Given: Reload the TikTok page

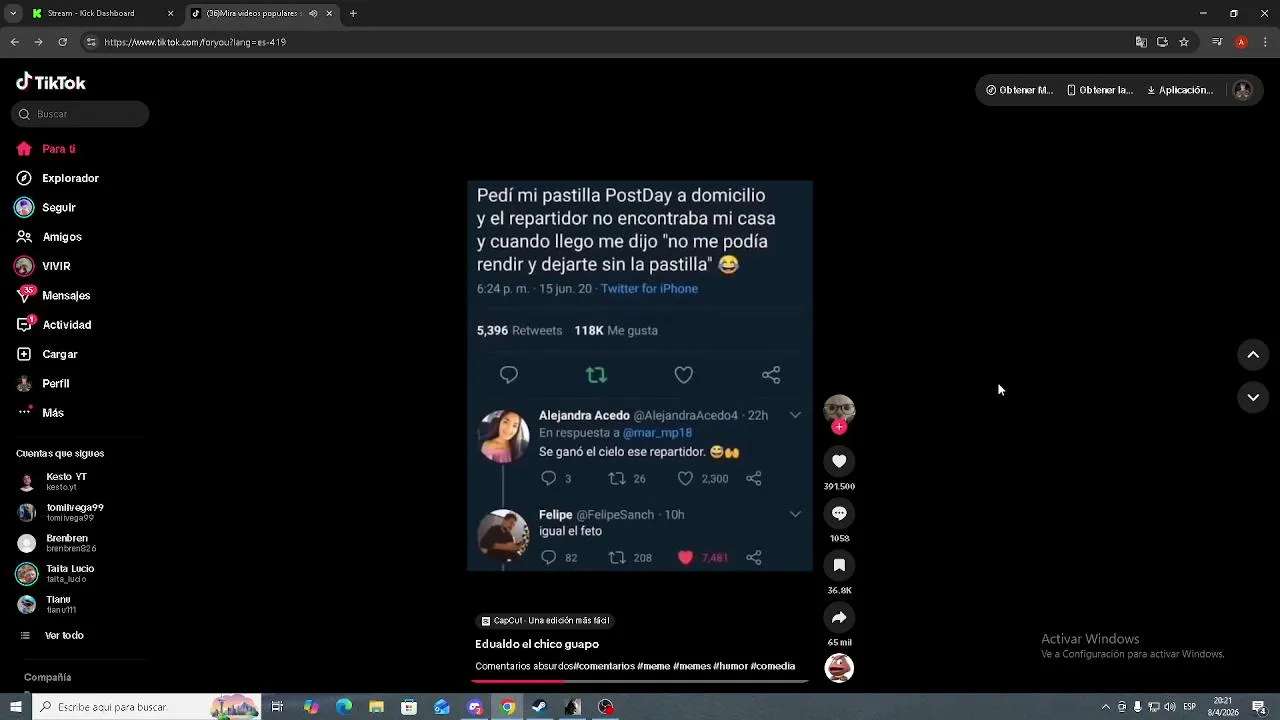Looking at the screenshot, I should (x=62, y=42).
